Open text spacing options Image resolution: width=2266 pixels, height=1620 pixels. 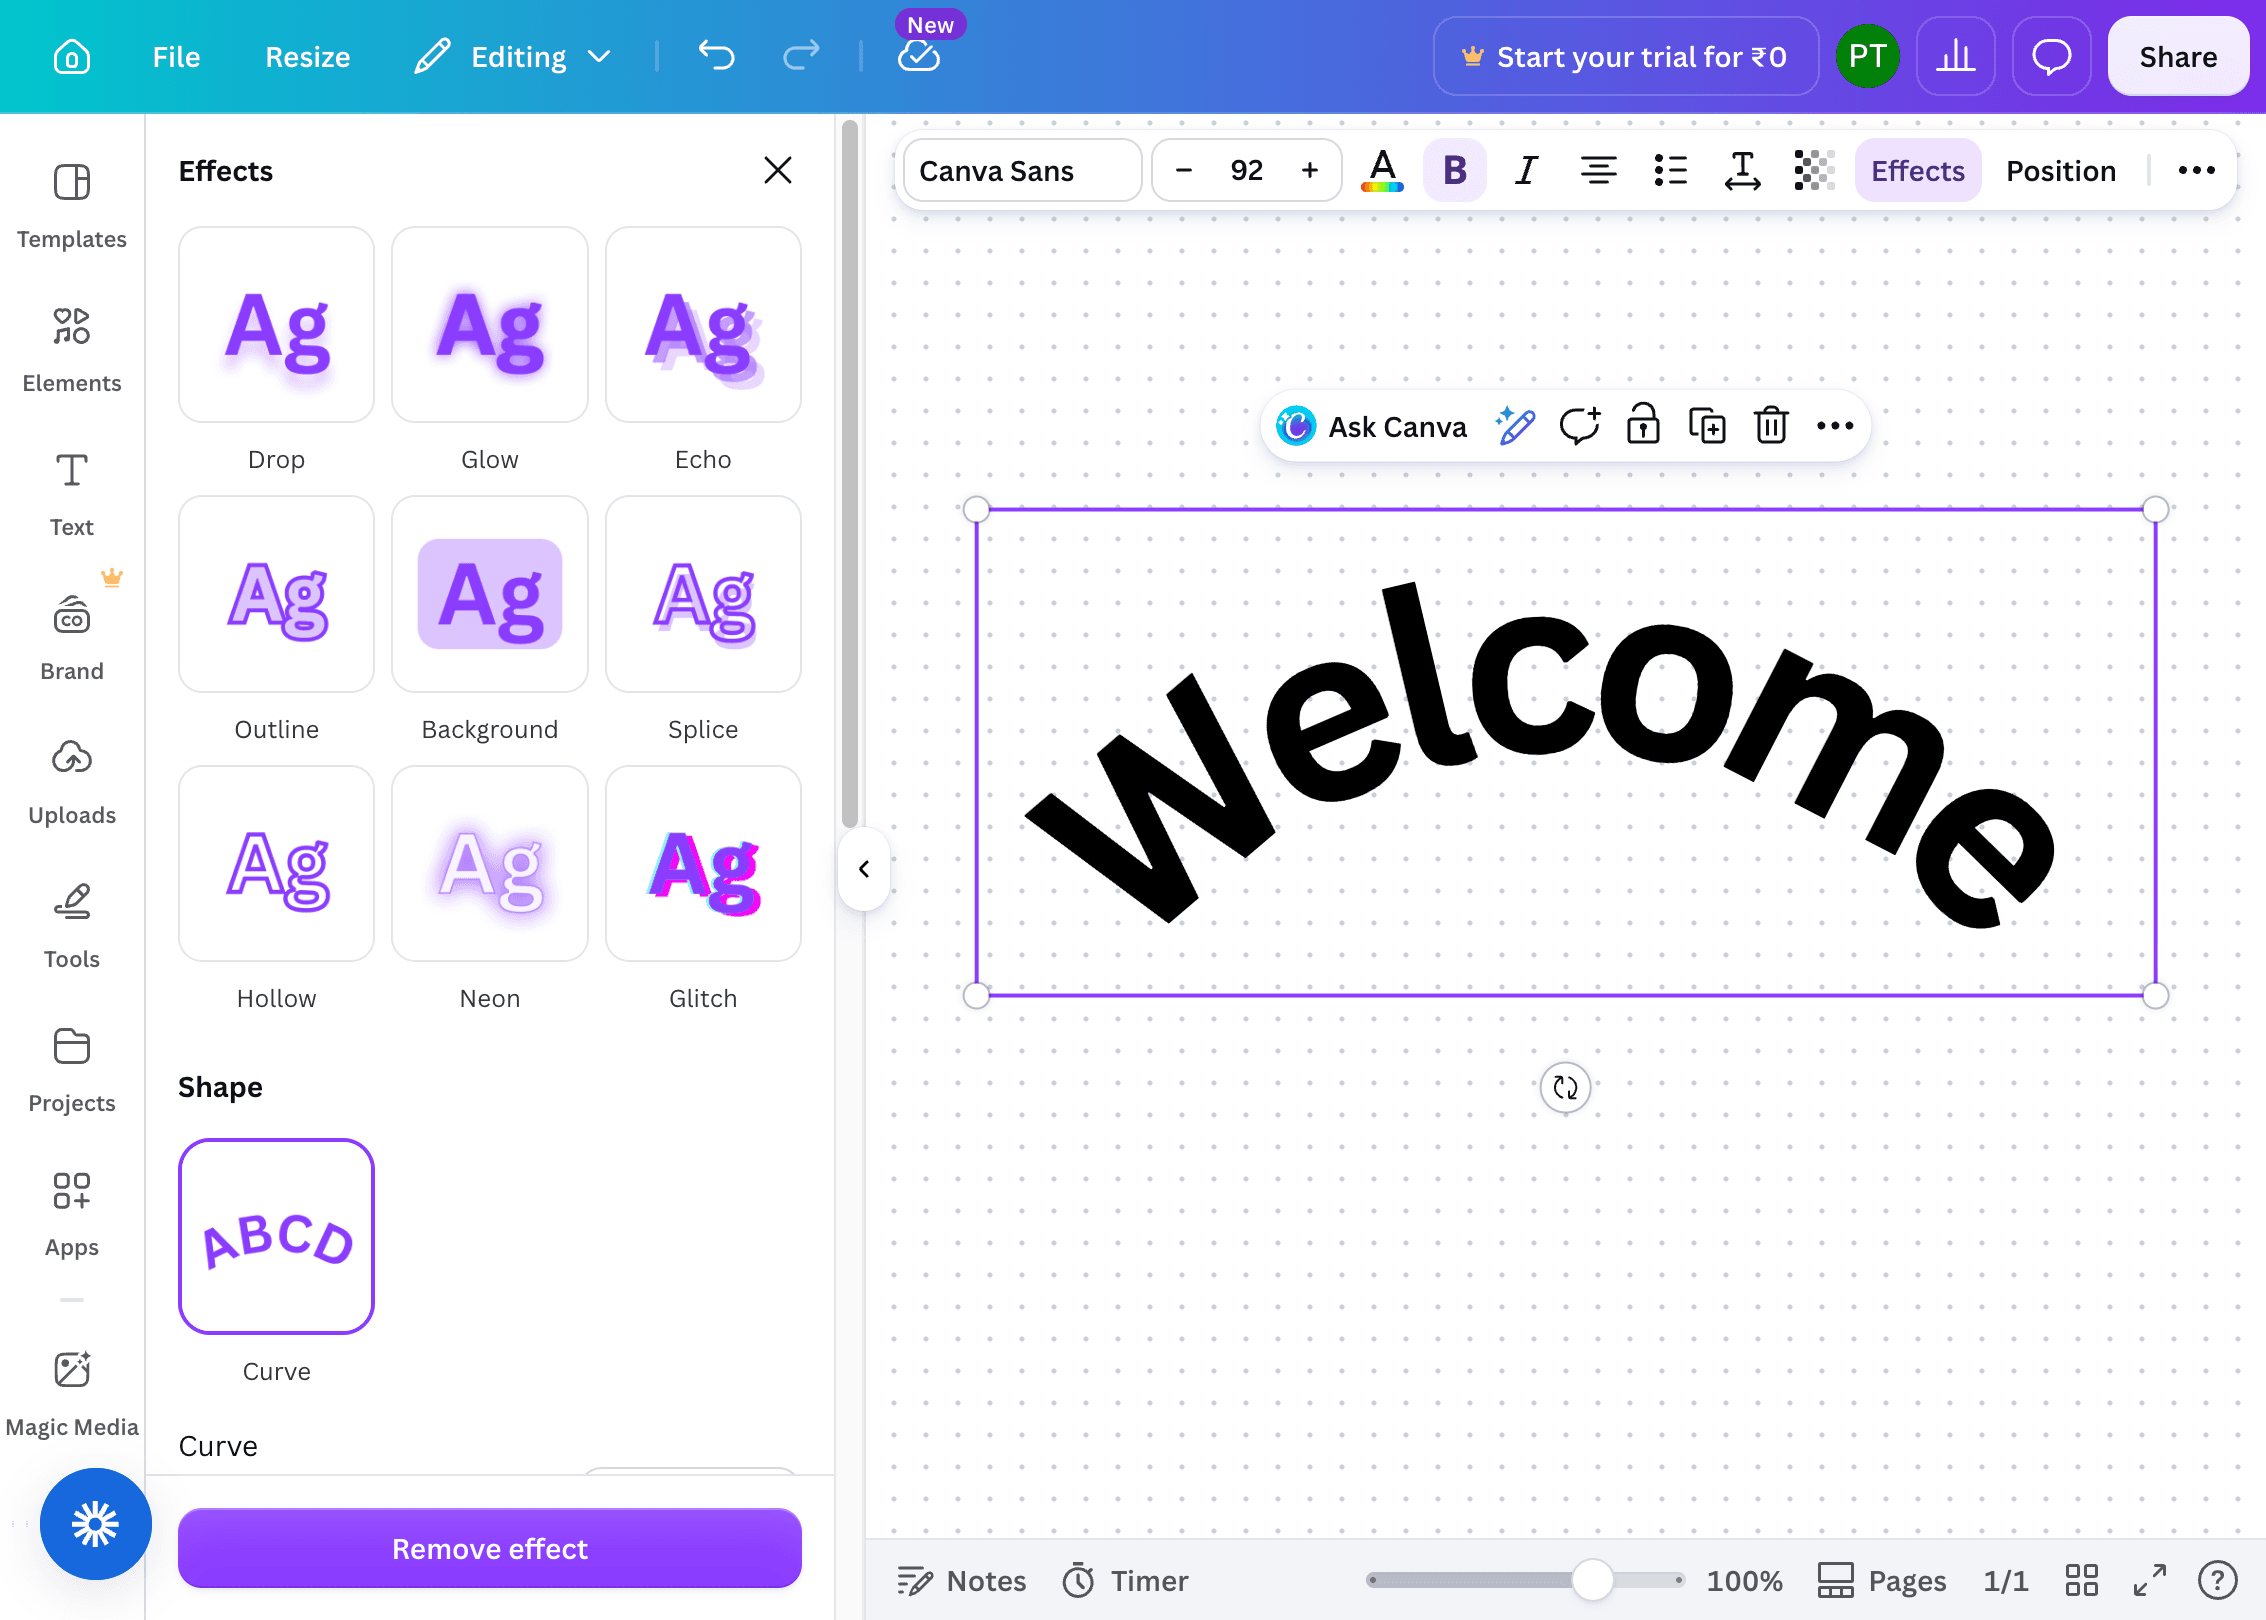[x=1742, y=170]
